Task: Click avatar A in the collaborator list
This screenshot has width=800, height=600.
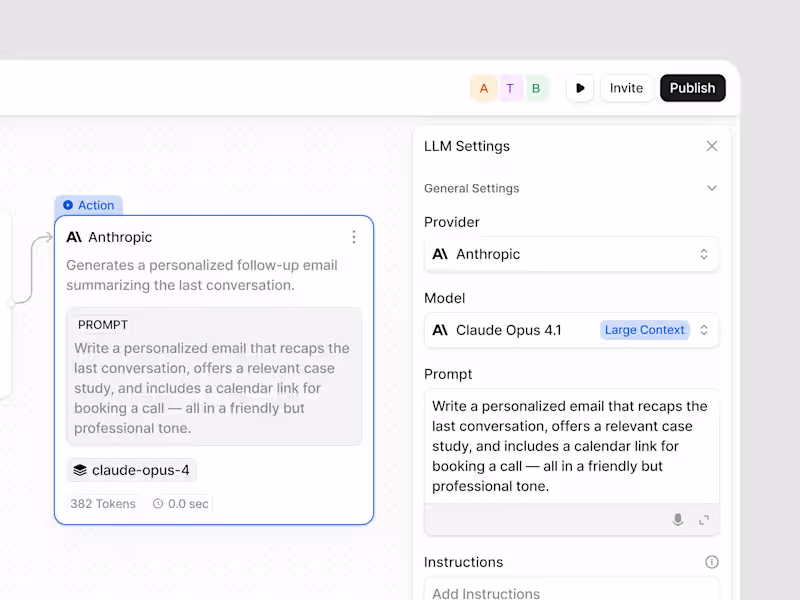Action: (x=483, y=88)
